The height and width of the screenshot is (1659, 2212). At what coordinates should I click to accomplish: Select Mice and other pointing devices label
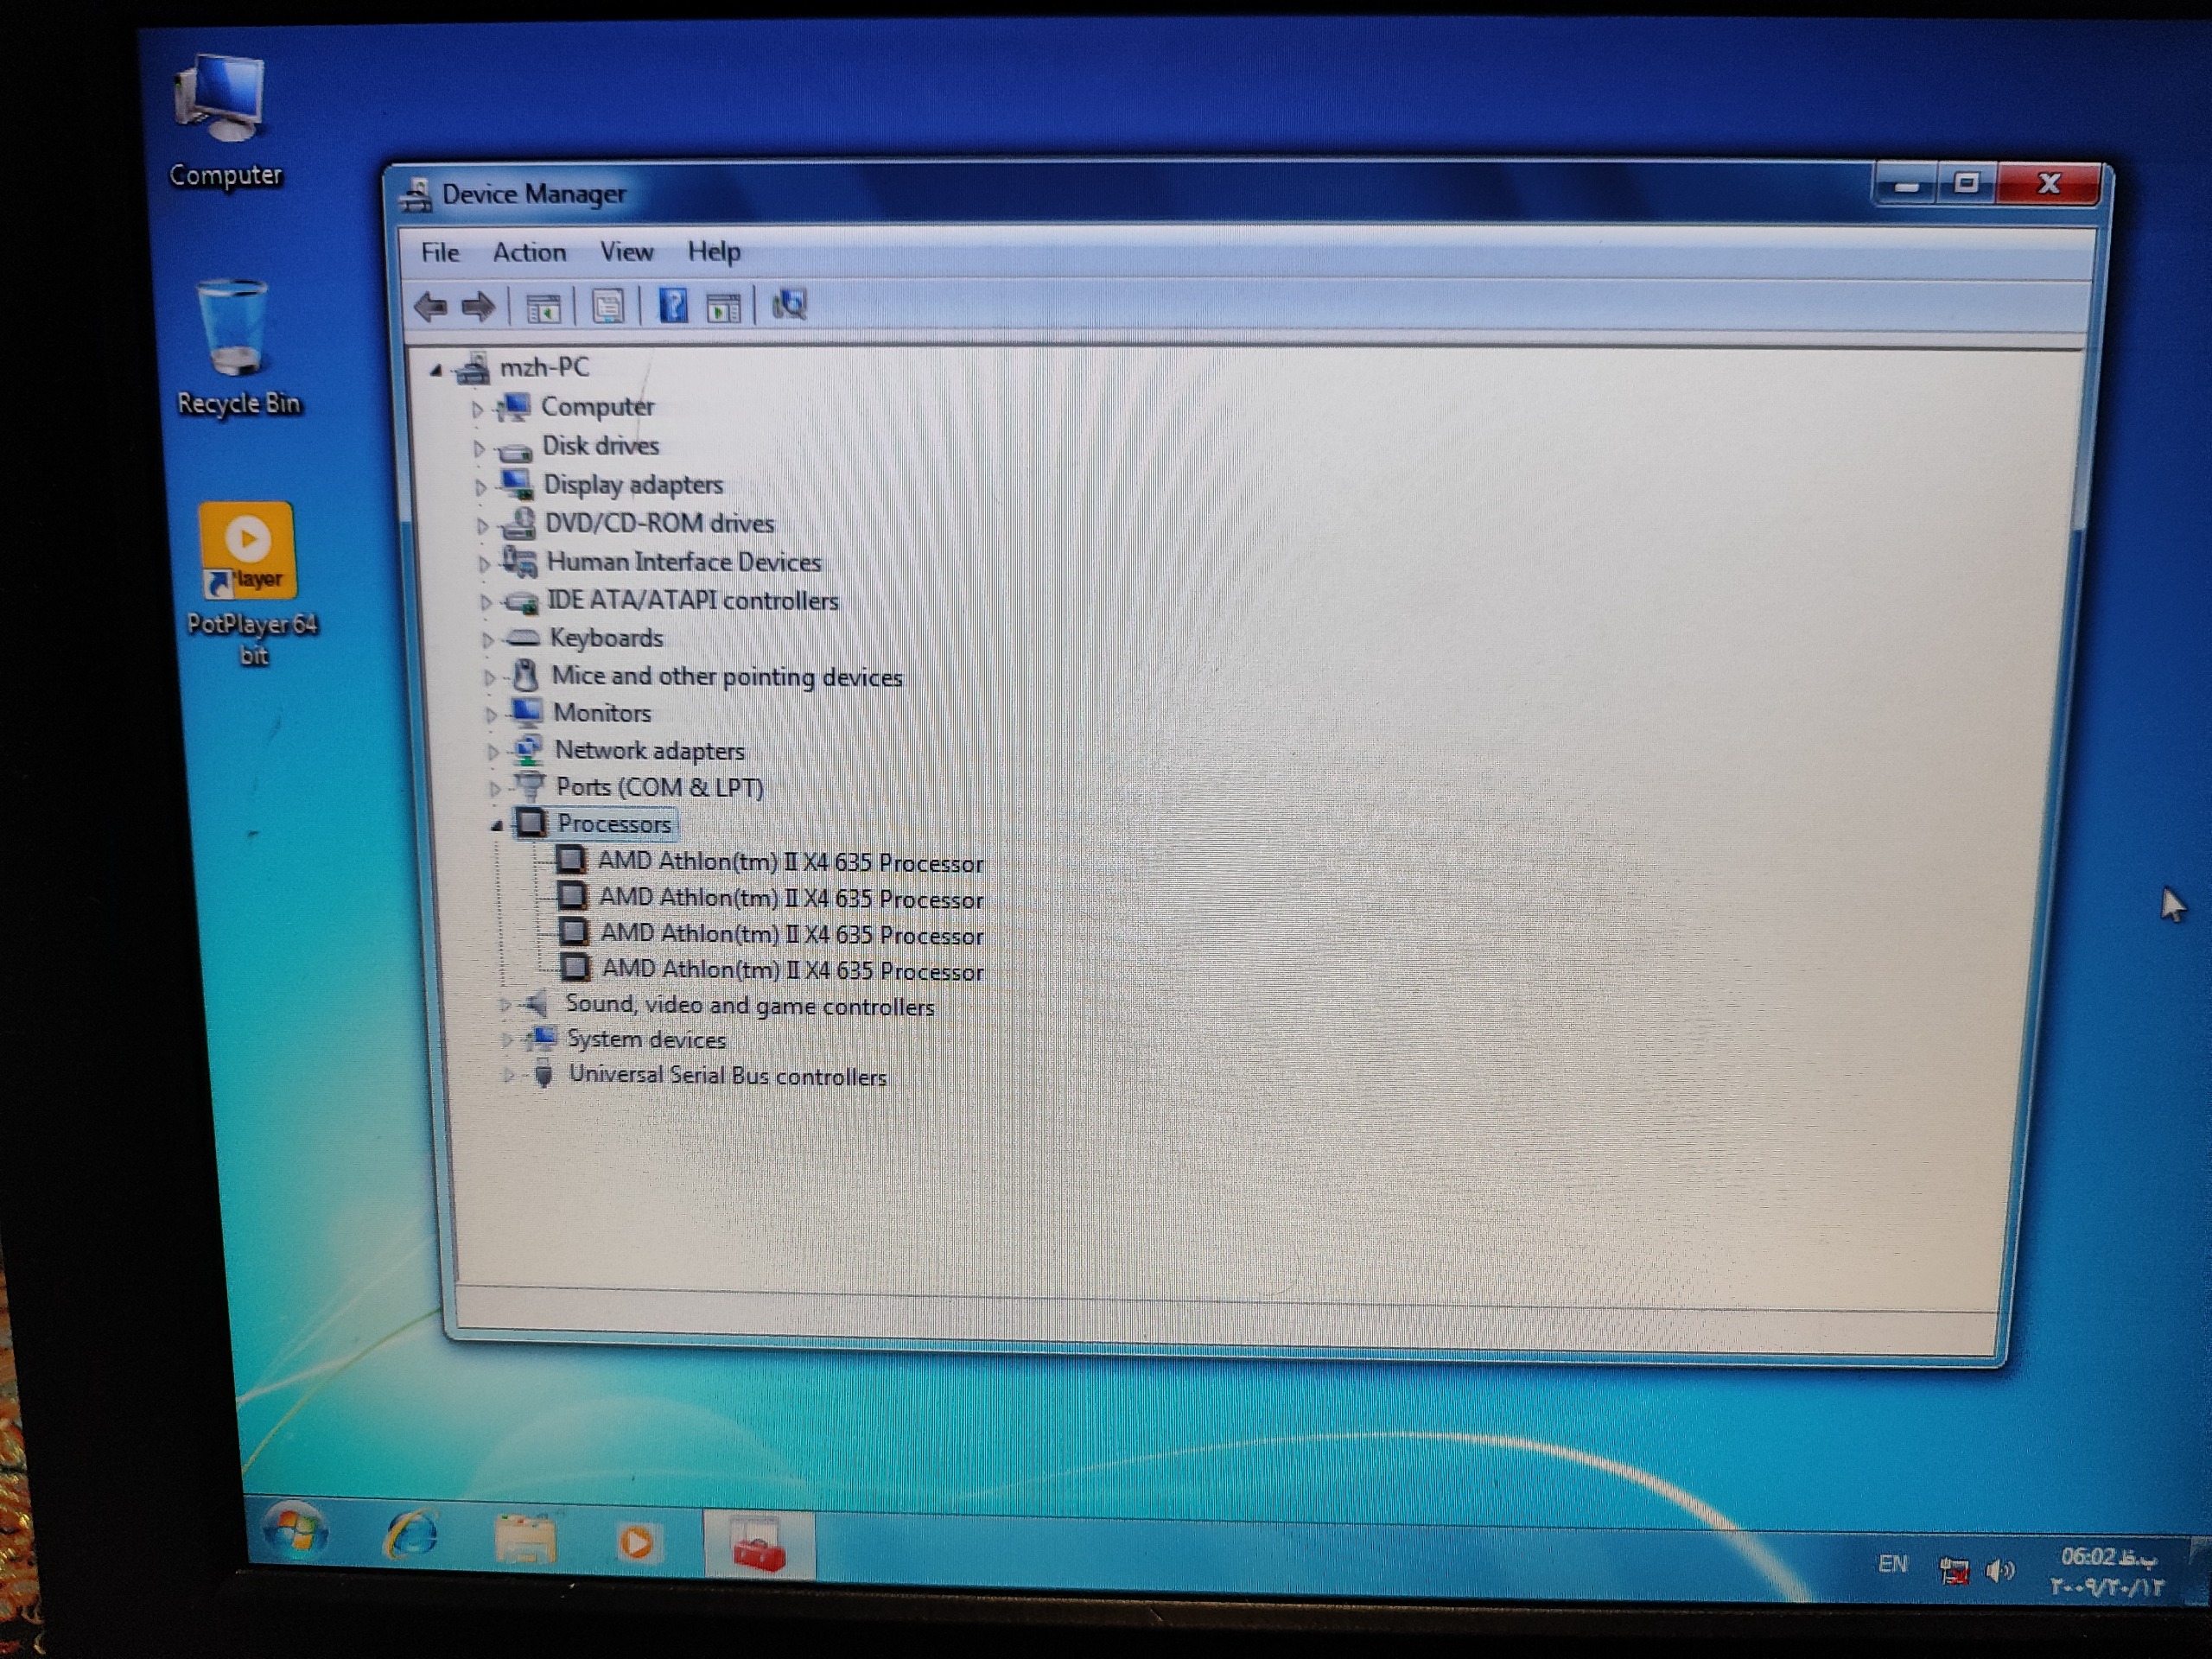point(727,677)
